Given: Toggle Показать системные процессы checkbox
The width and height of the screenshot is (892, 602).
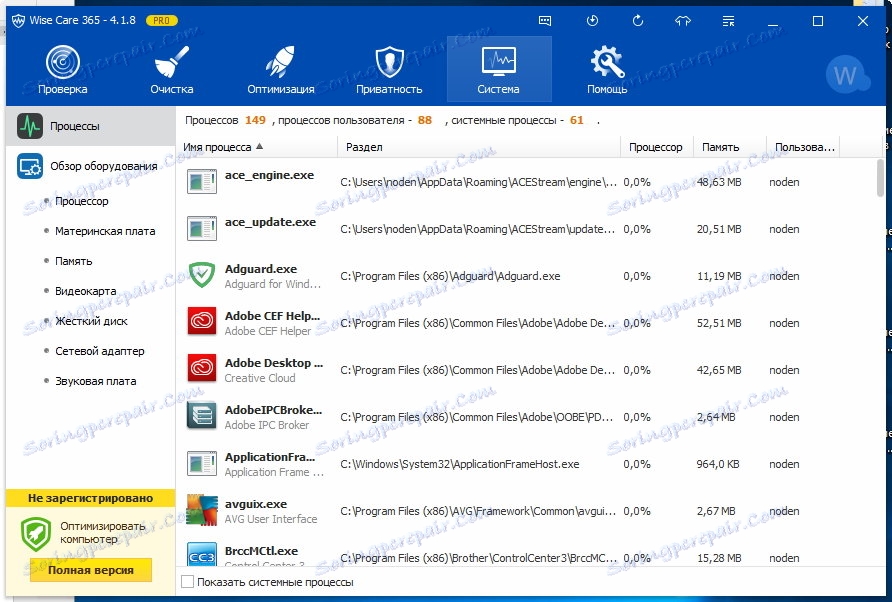Looking at the screenshot, I should tap(187, 582).
